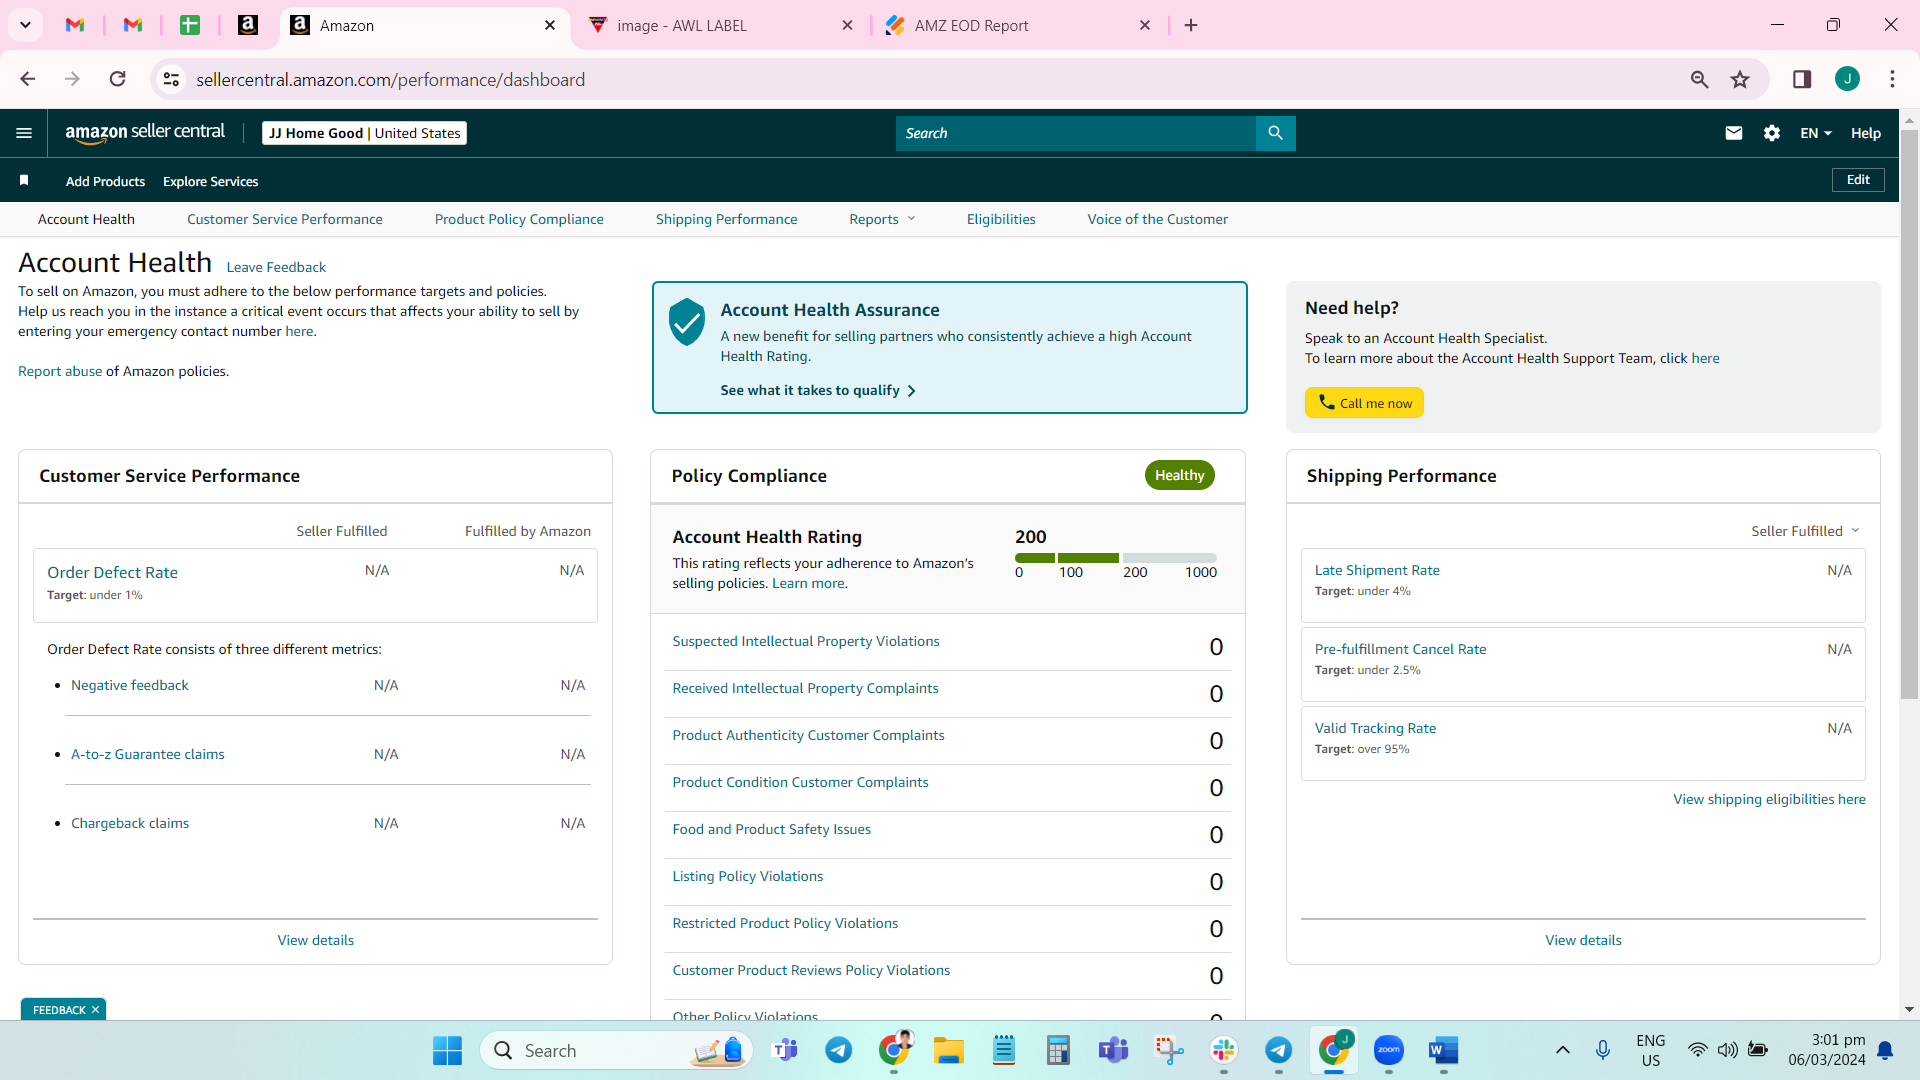Open the messages mail icon
Viewport: 1920px width, 1080px height.
(x=1734, y=133)
